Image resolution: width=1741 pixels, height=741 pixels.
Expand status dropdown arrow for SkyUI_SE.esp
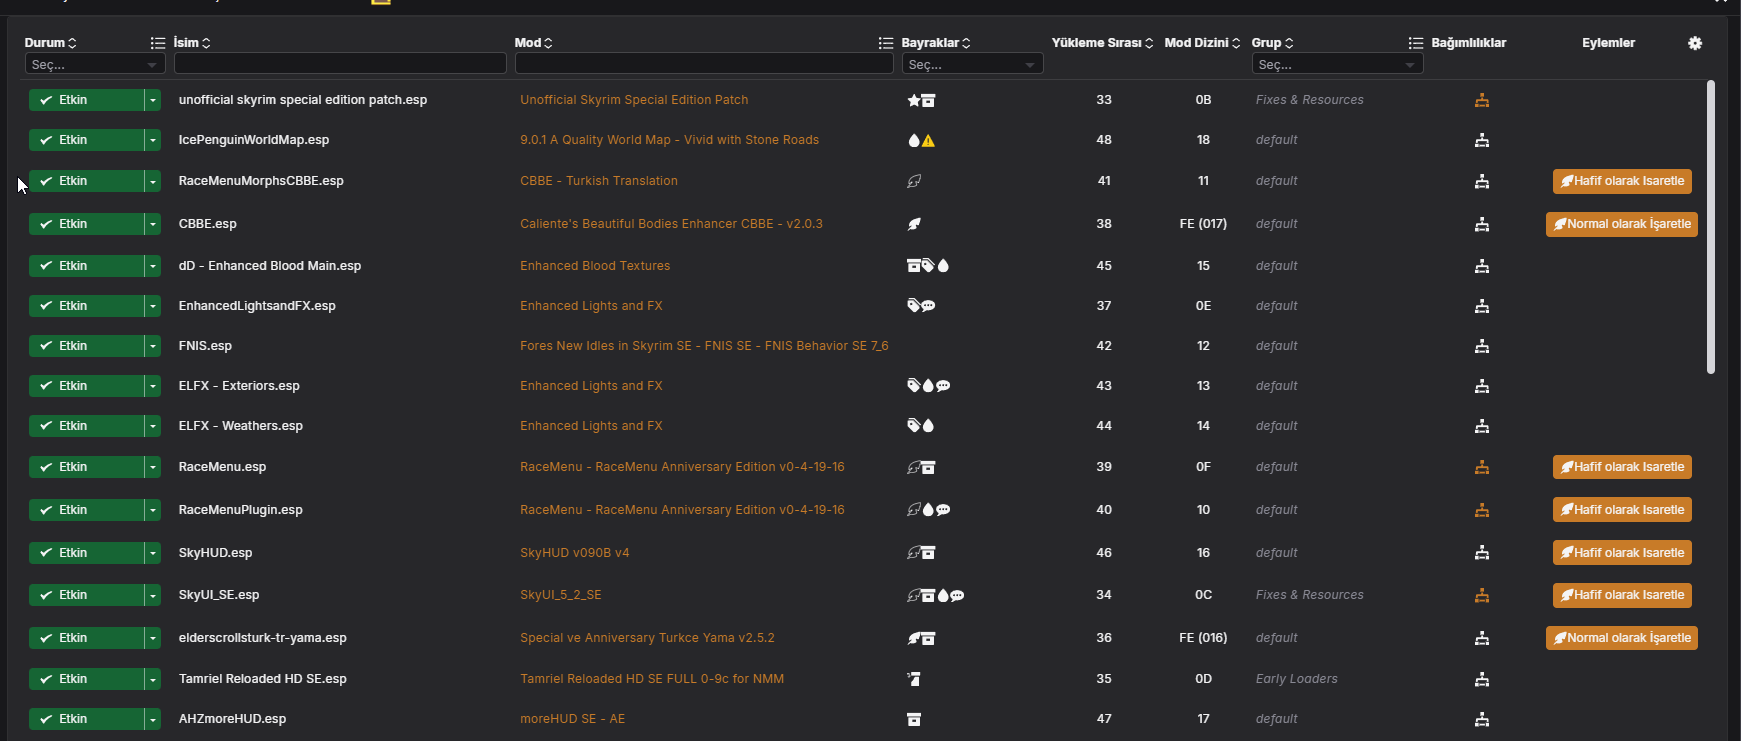coord(153,595)
